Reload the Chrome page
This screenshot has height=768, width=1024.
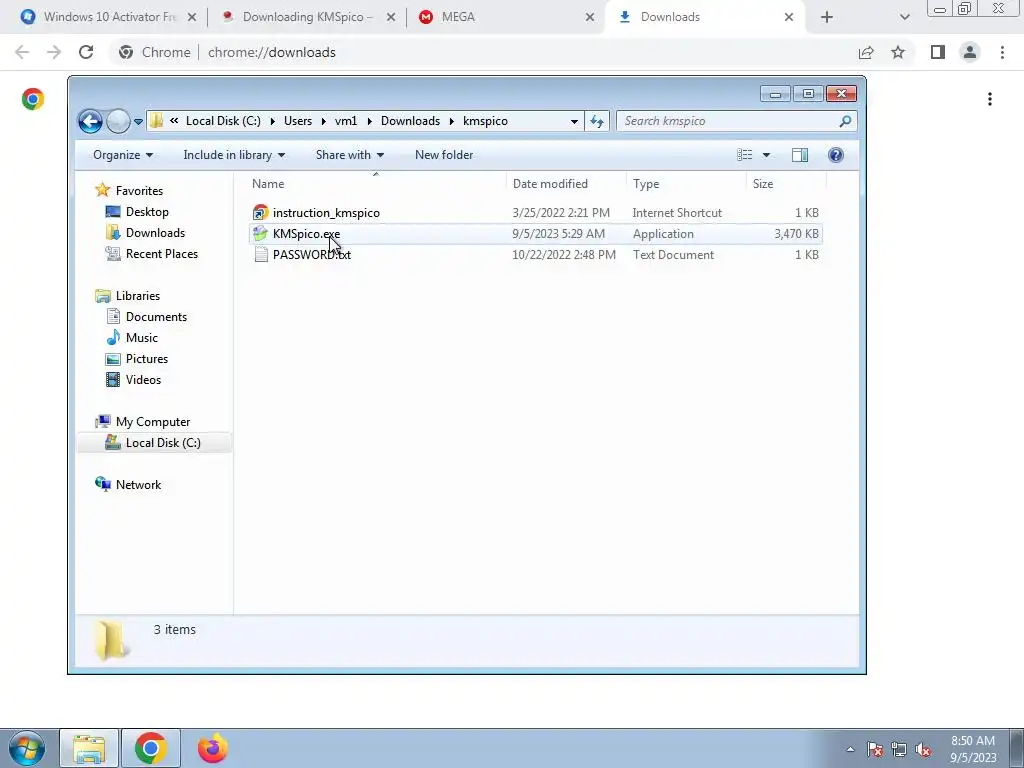click(86, 52)
